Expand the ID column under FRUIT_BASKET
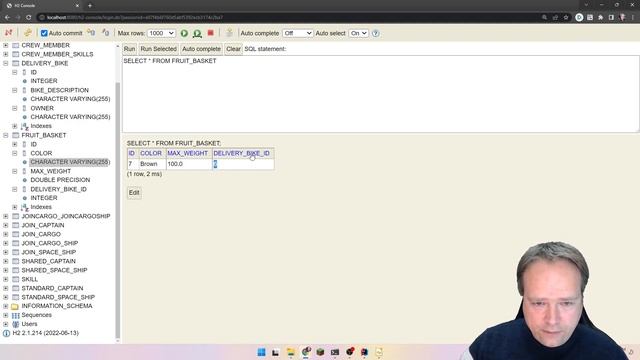The image size is (640, 360). point(15,144)
